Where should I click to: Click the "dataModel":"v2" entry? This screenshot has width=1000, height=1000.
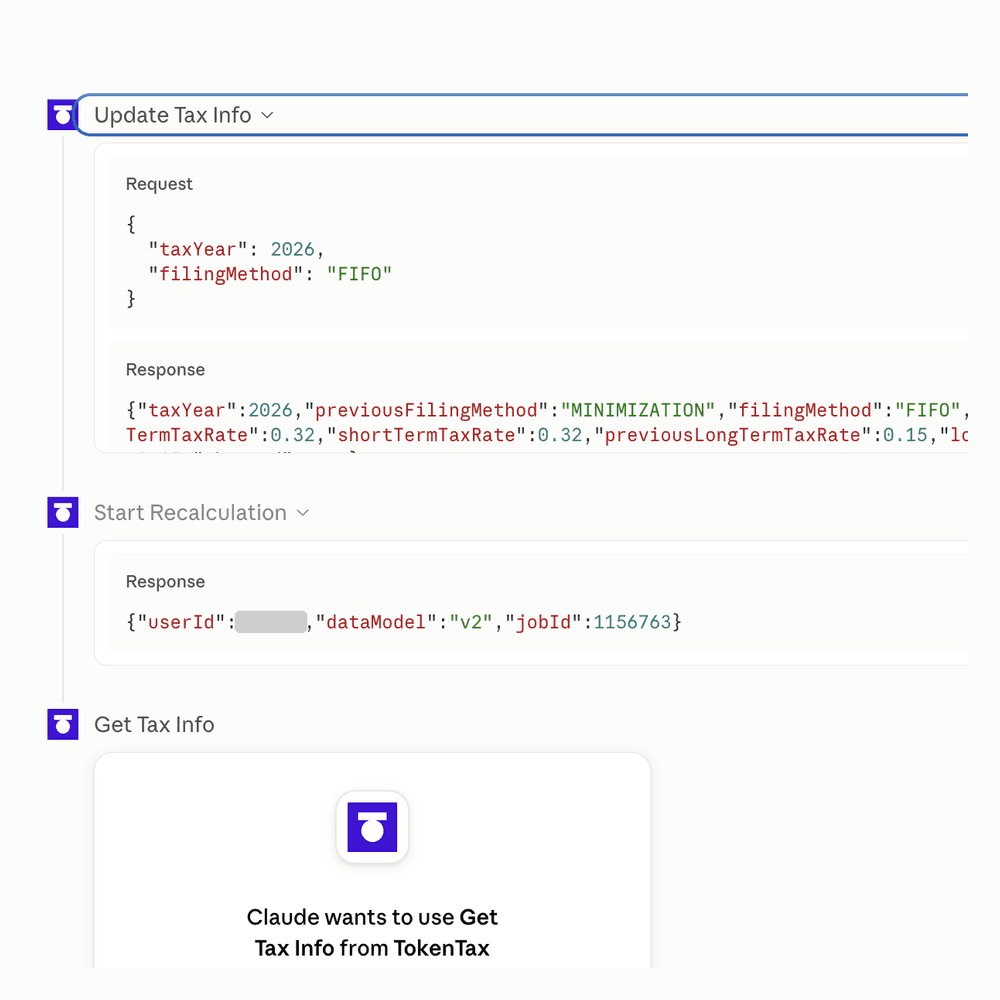point(404,622)
